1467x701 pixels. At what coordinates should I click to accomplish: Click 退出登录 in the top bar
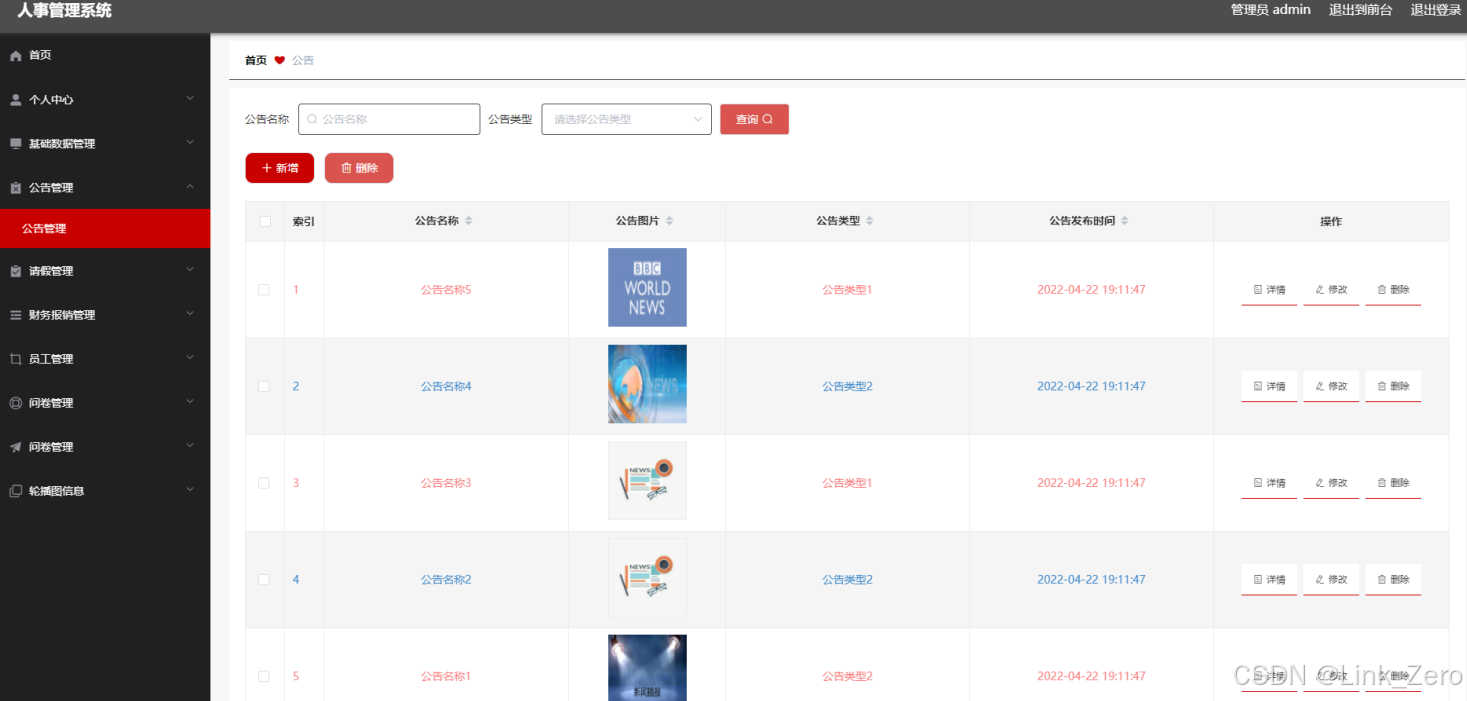(1436, 10)
